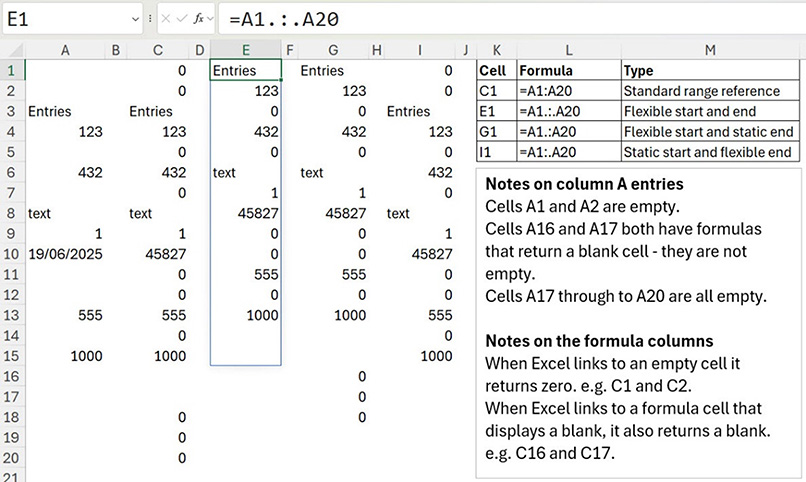
Task: Click into the Name Box showing E1
Action: pyautogui.click(x=60, y=18)
